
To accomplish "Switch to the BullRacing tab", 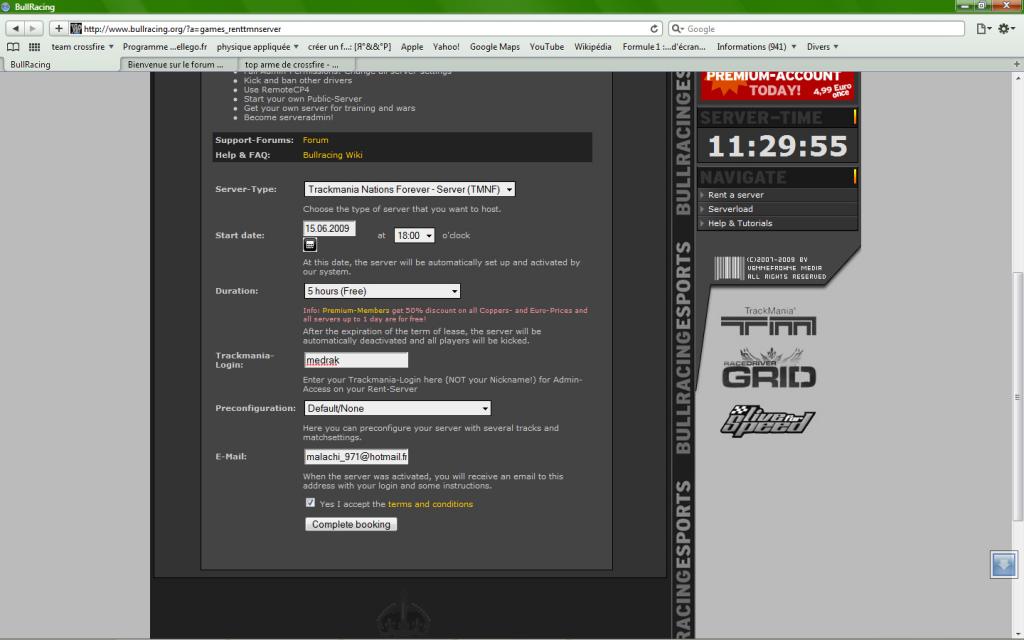I will [61, 65].
